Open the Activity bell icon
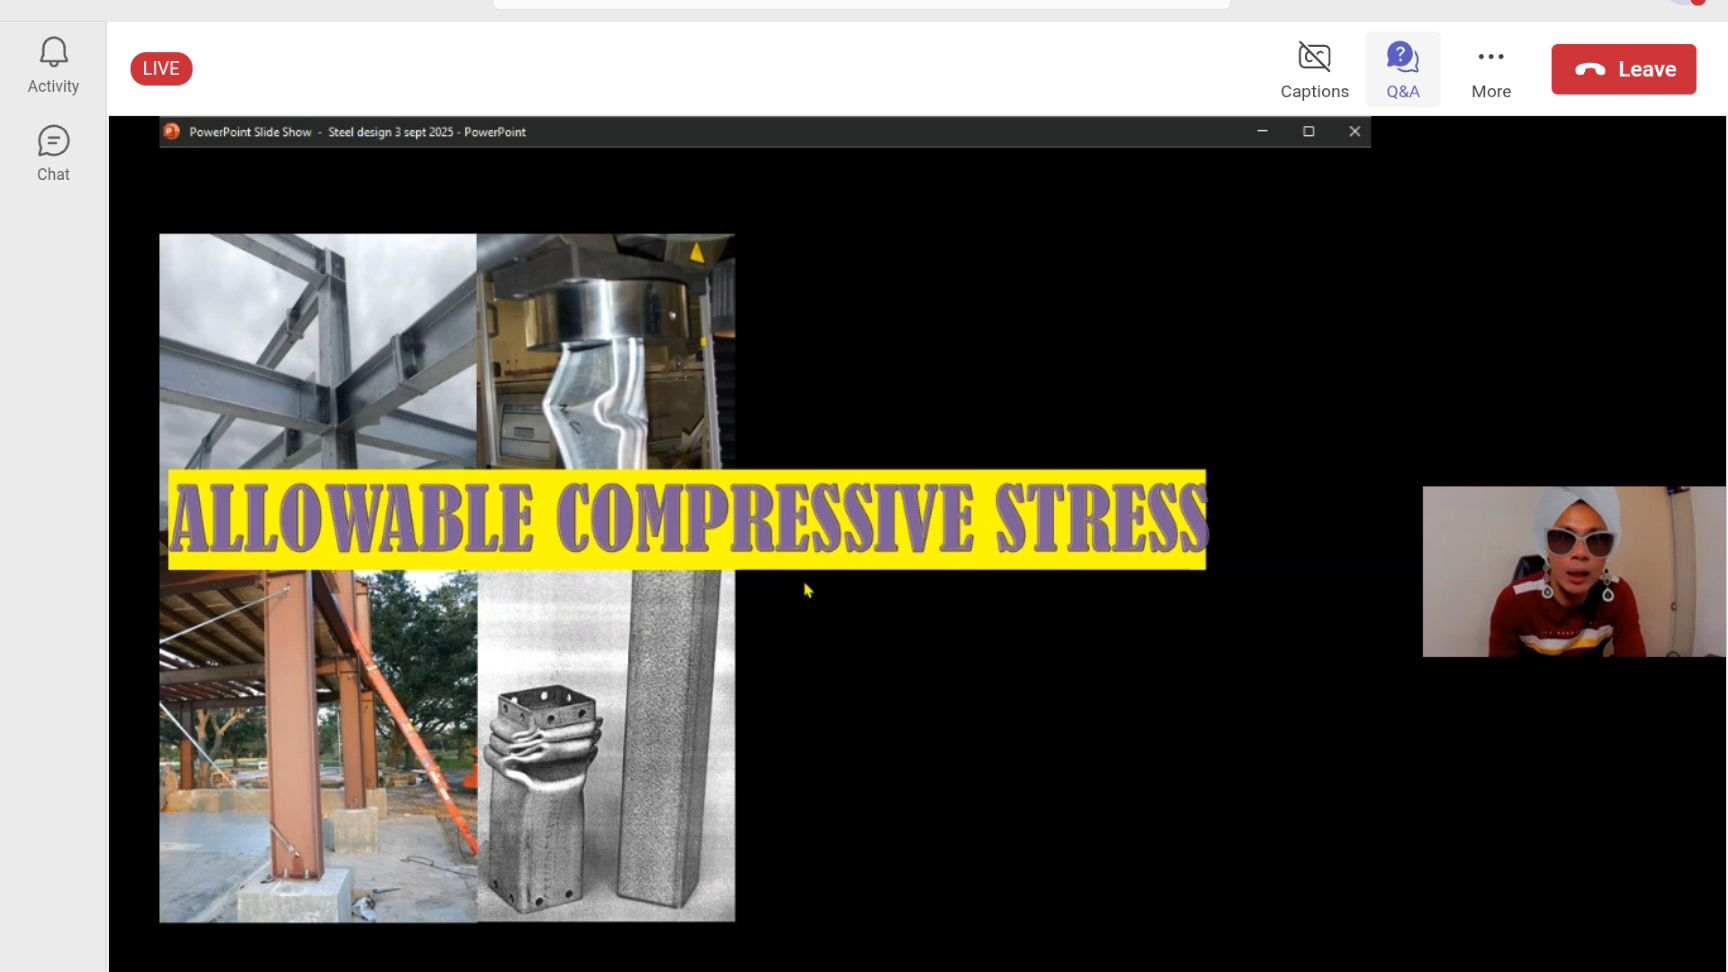Screen dimensions: 1728x972 pos(53,66)
